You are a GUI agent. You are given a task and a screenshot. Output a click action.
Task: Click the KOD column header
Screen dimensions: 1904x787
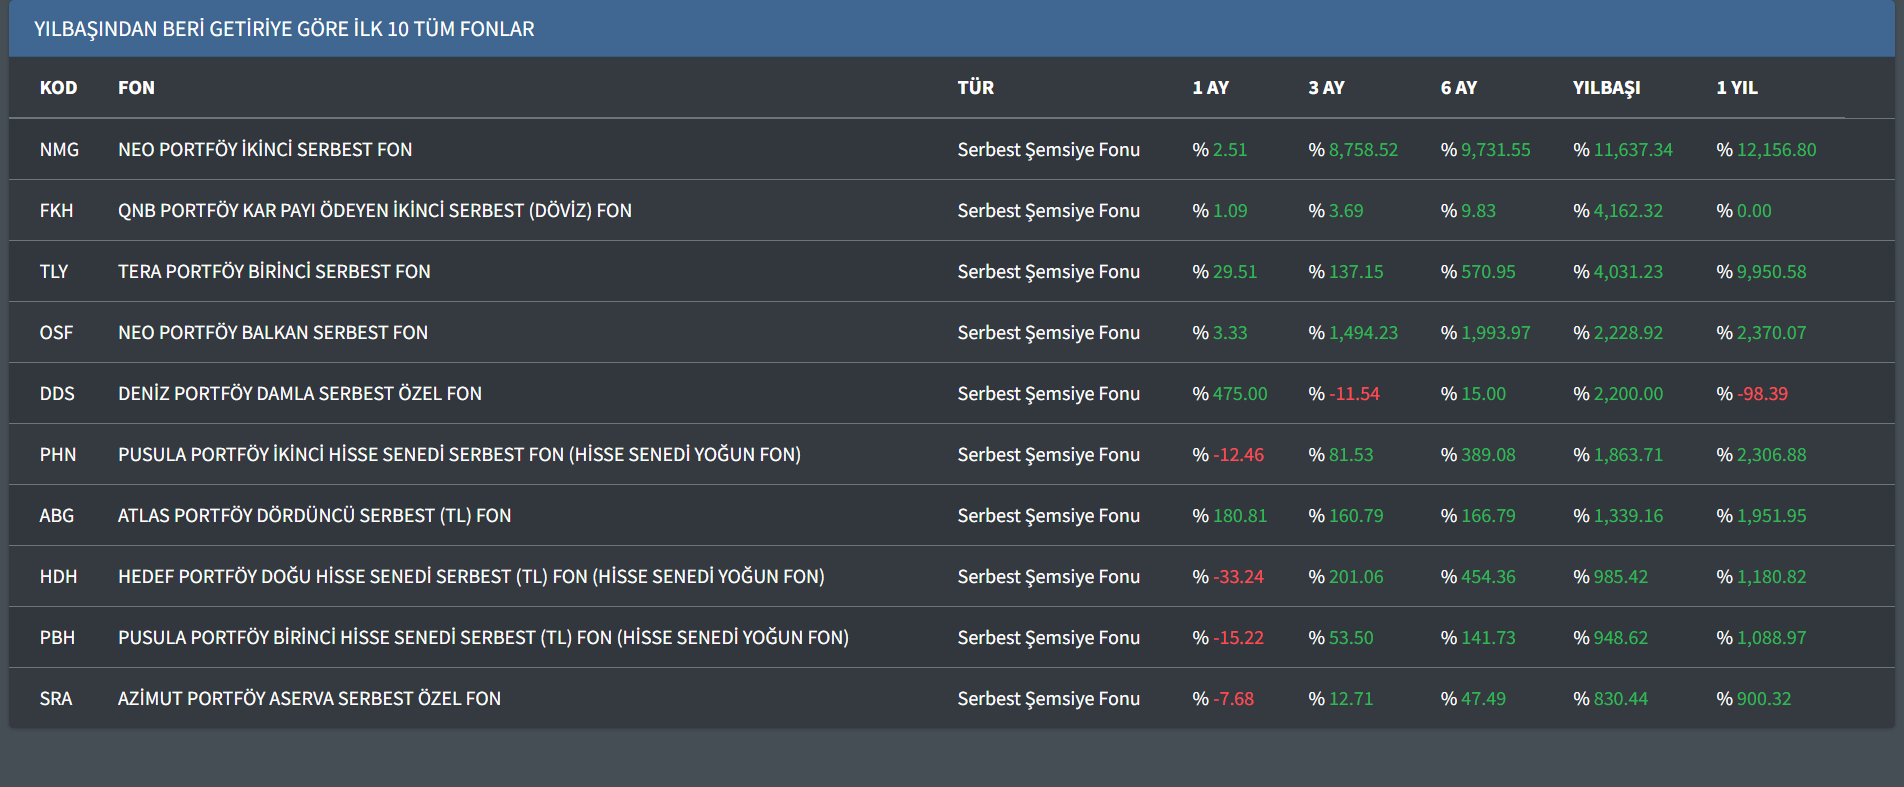(x=58, y=88)
